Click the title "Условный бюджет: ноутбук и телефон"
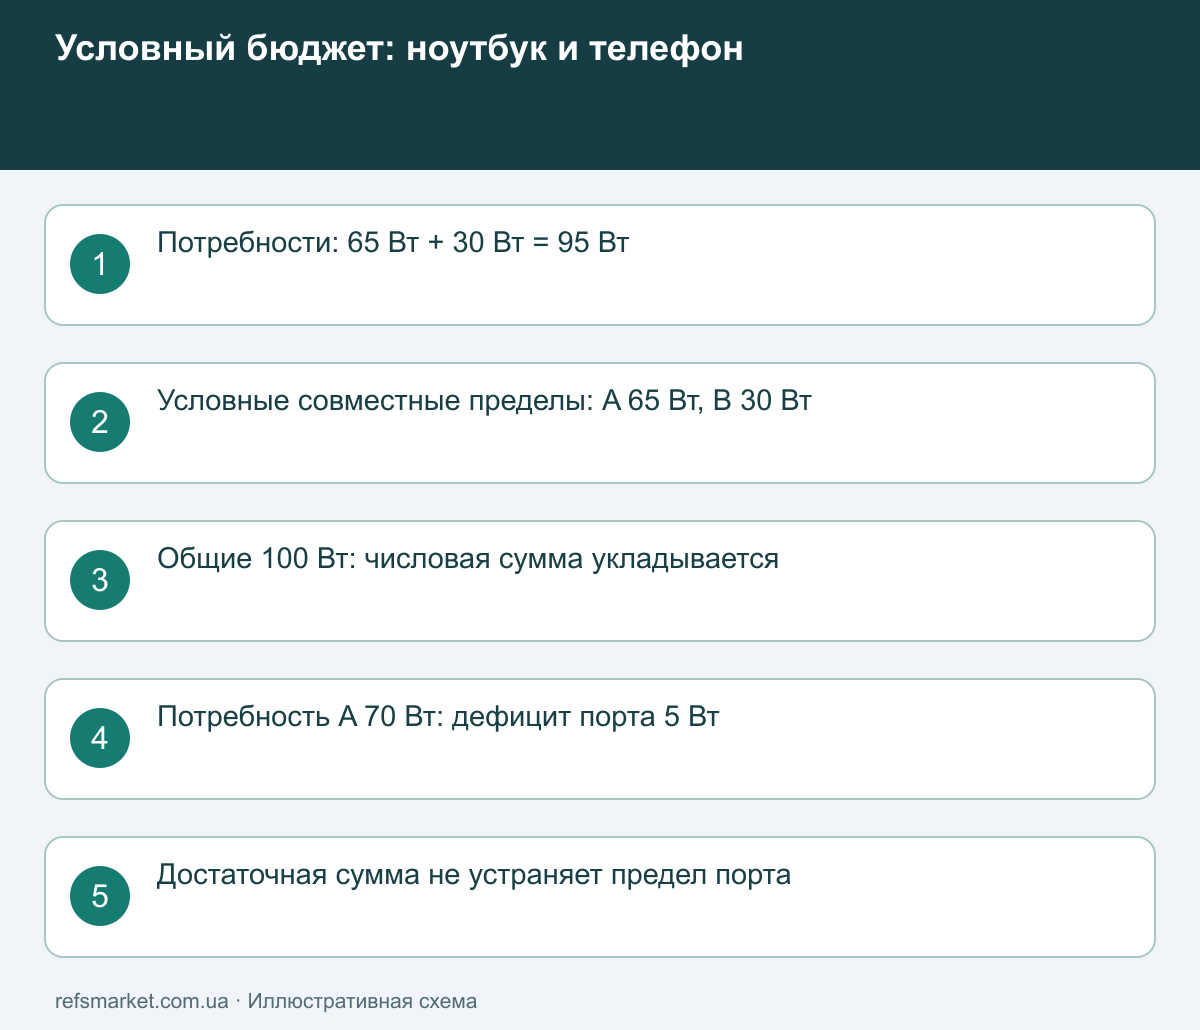The height and width of the screenshot is (1030, 1200). (x=399, y=48)
